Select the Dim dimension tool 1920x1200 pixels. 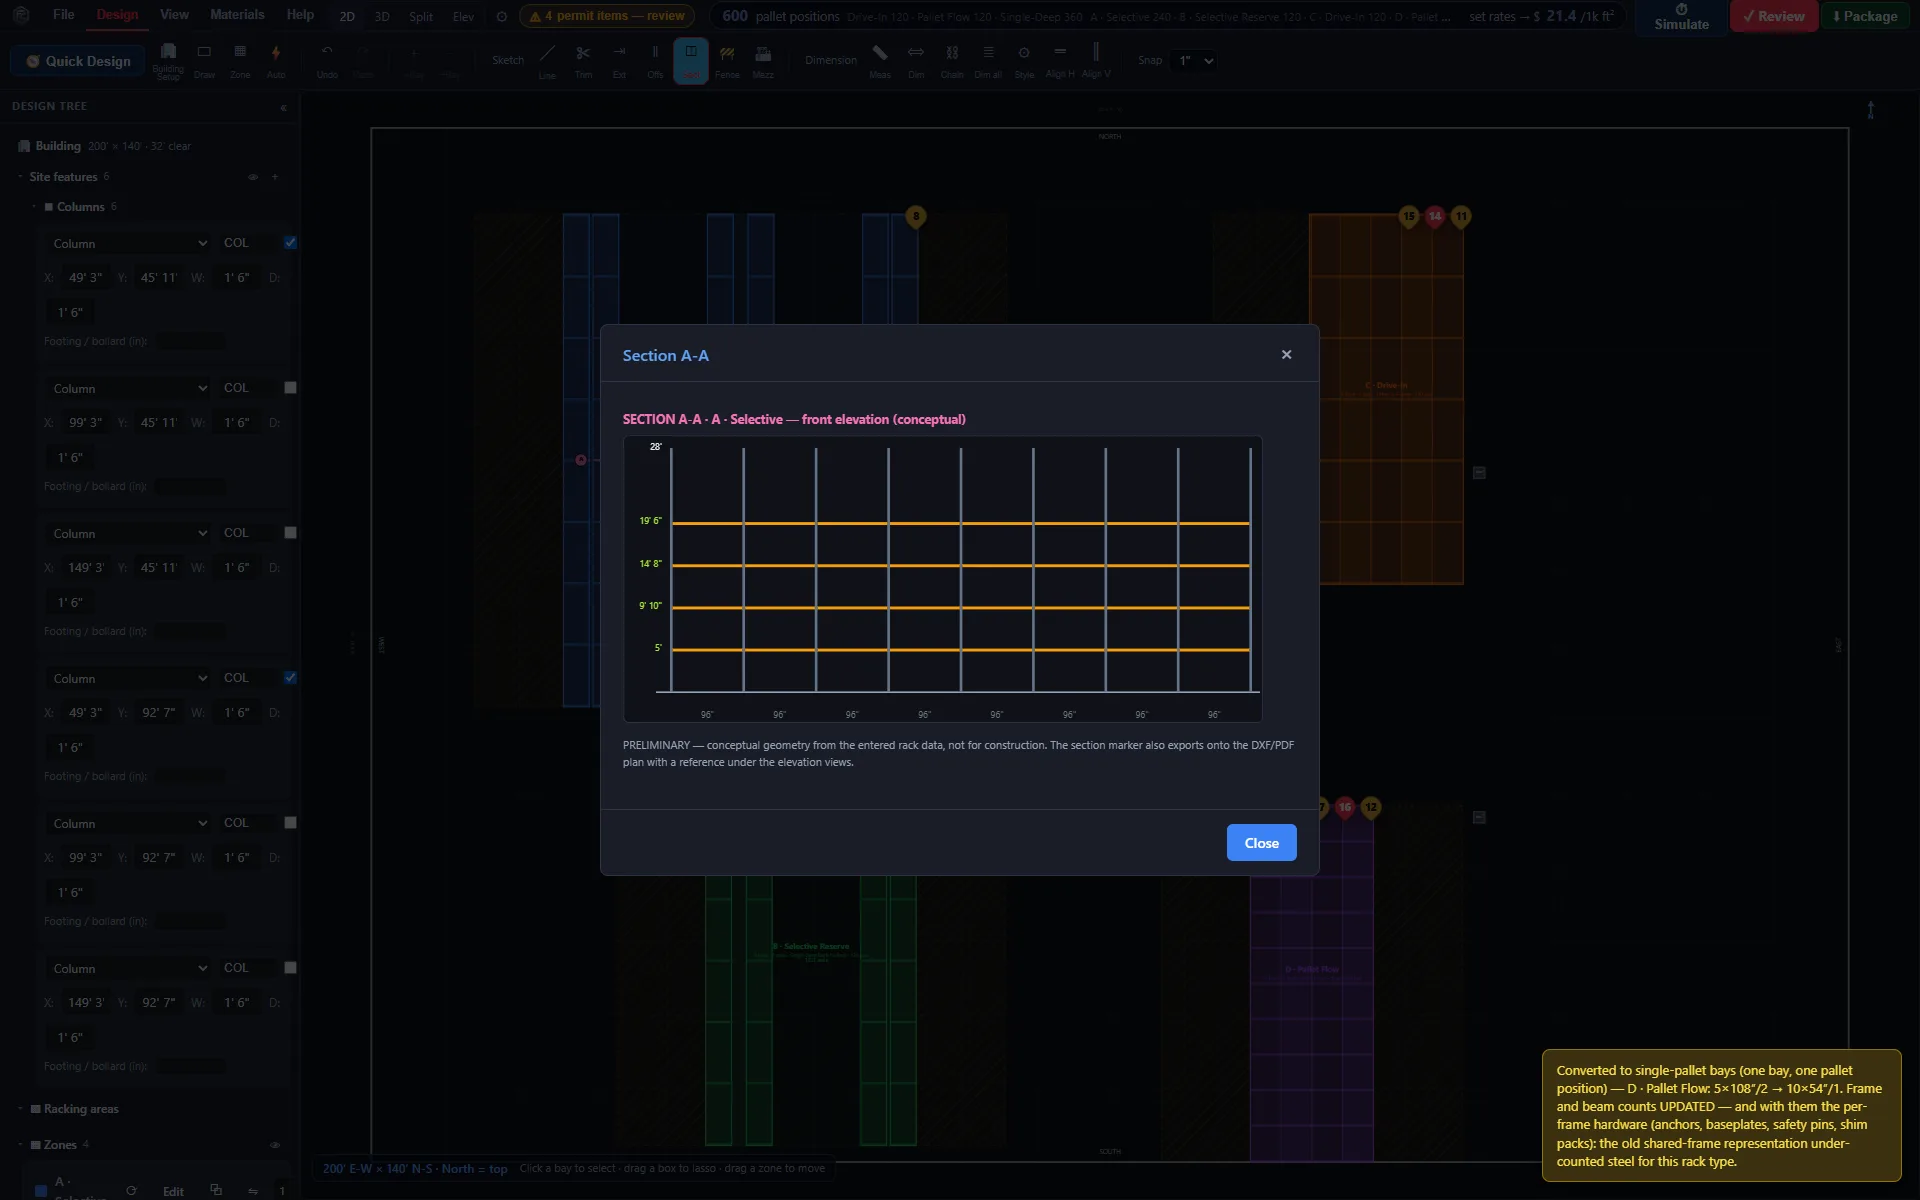point(916,60)
